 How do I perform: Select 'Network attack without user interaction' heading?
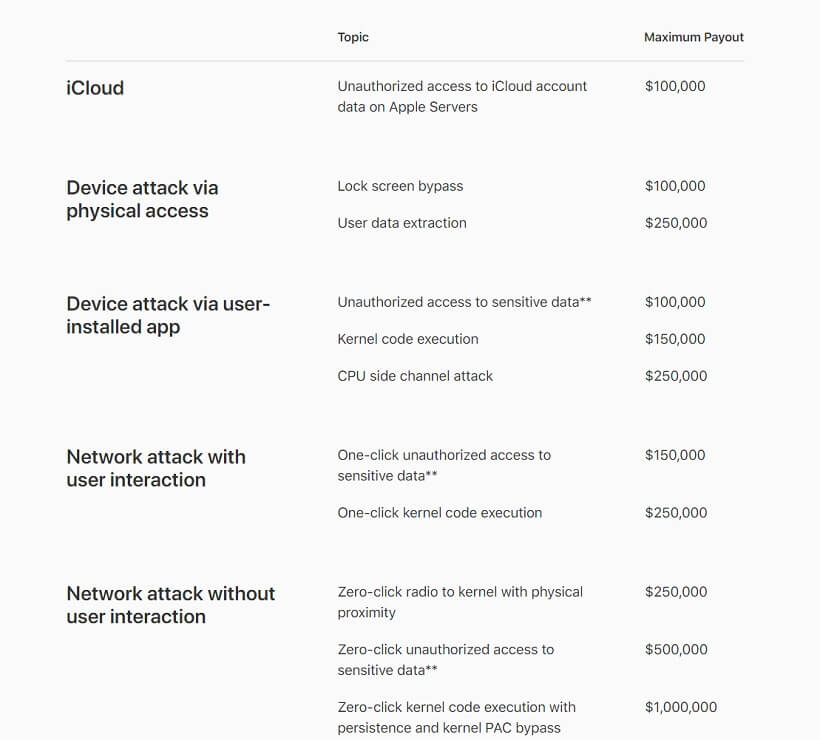(x=170, y=605)
